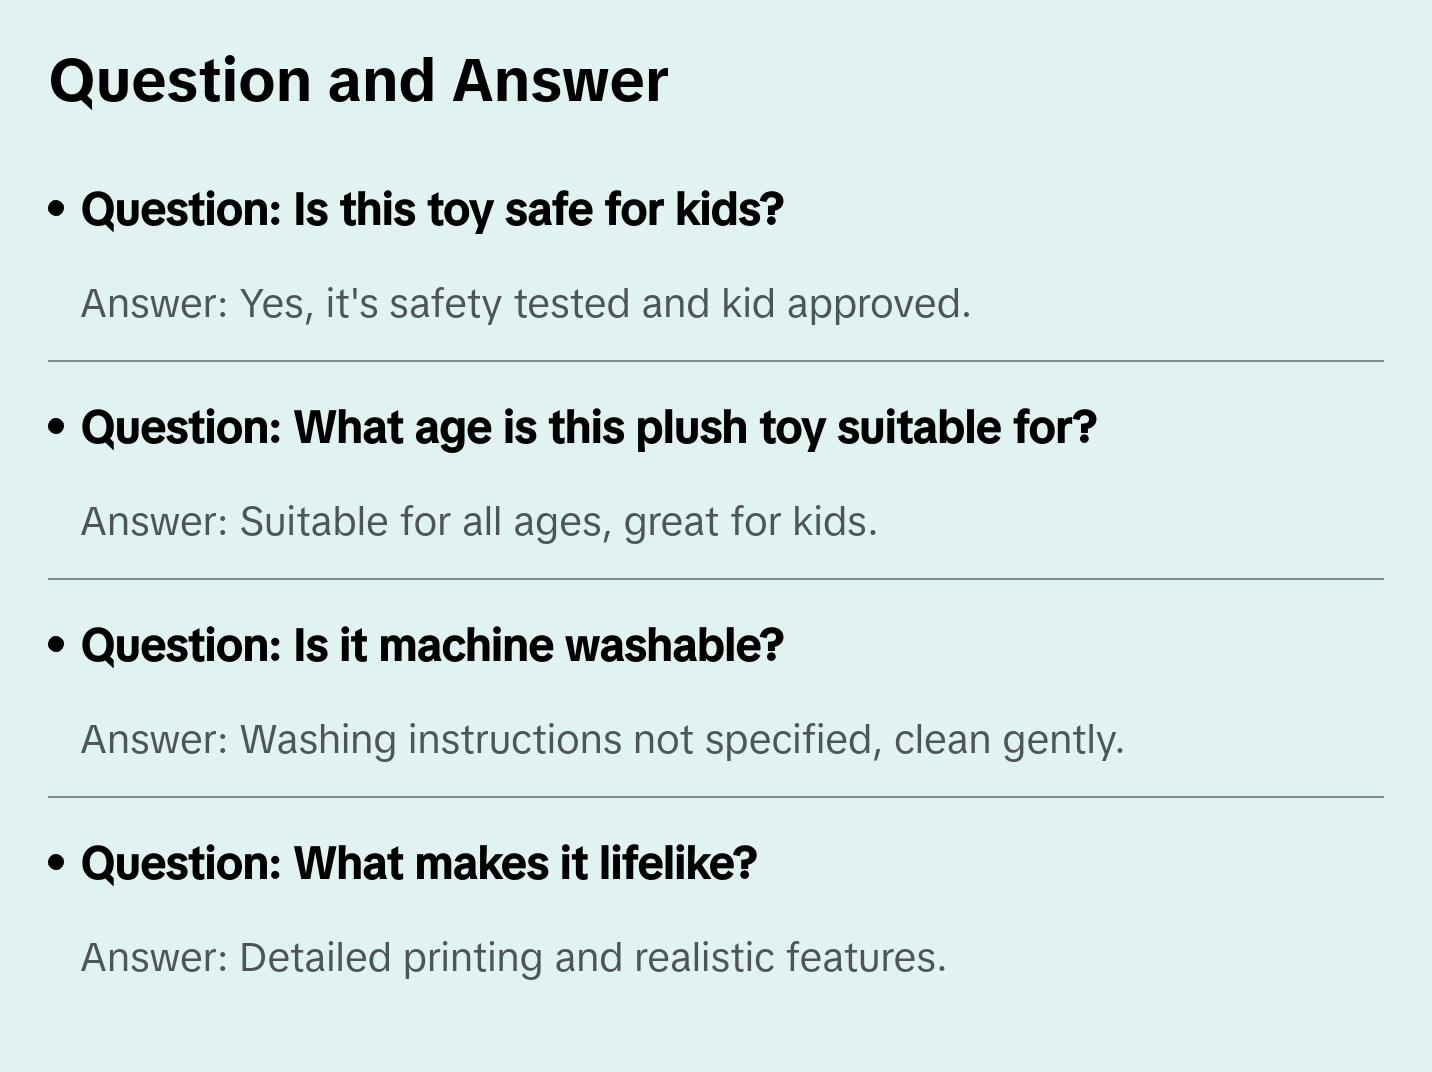Viewport: 1432px width, 1072px height.
Task: Open the question about toy safety for kids
Action: pos(432,209)
